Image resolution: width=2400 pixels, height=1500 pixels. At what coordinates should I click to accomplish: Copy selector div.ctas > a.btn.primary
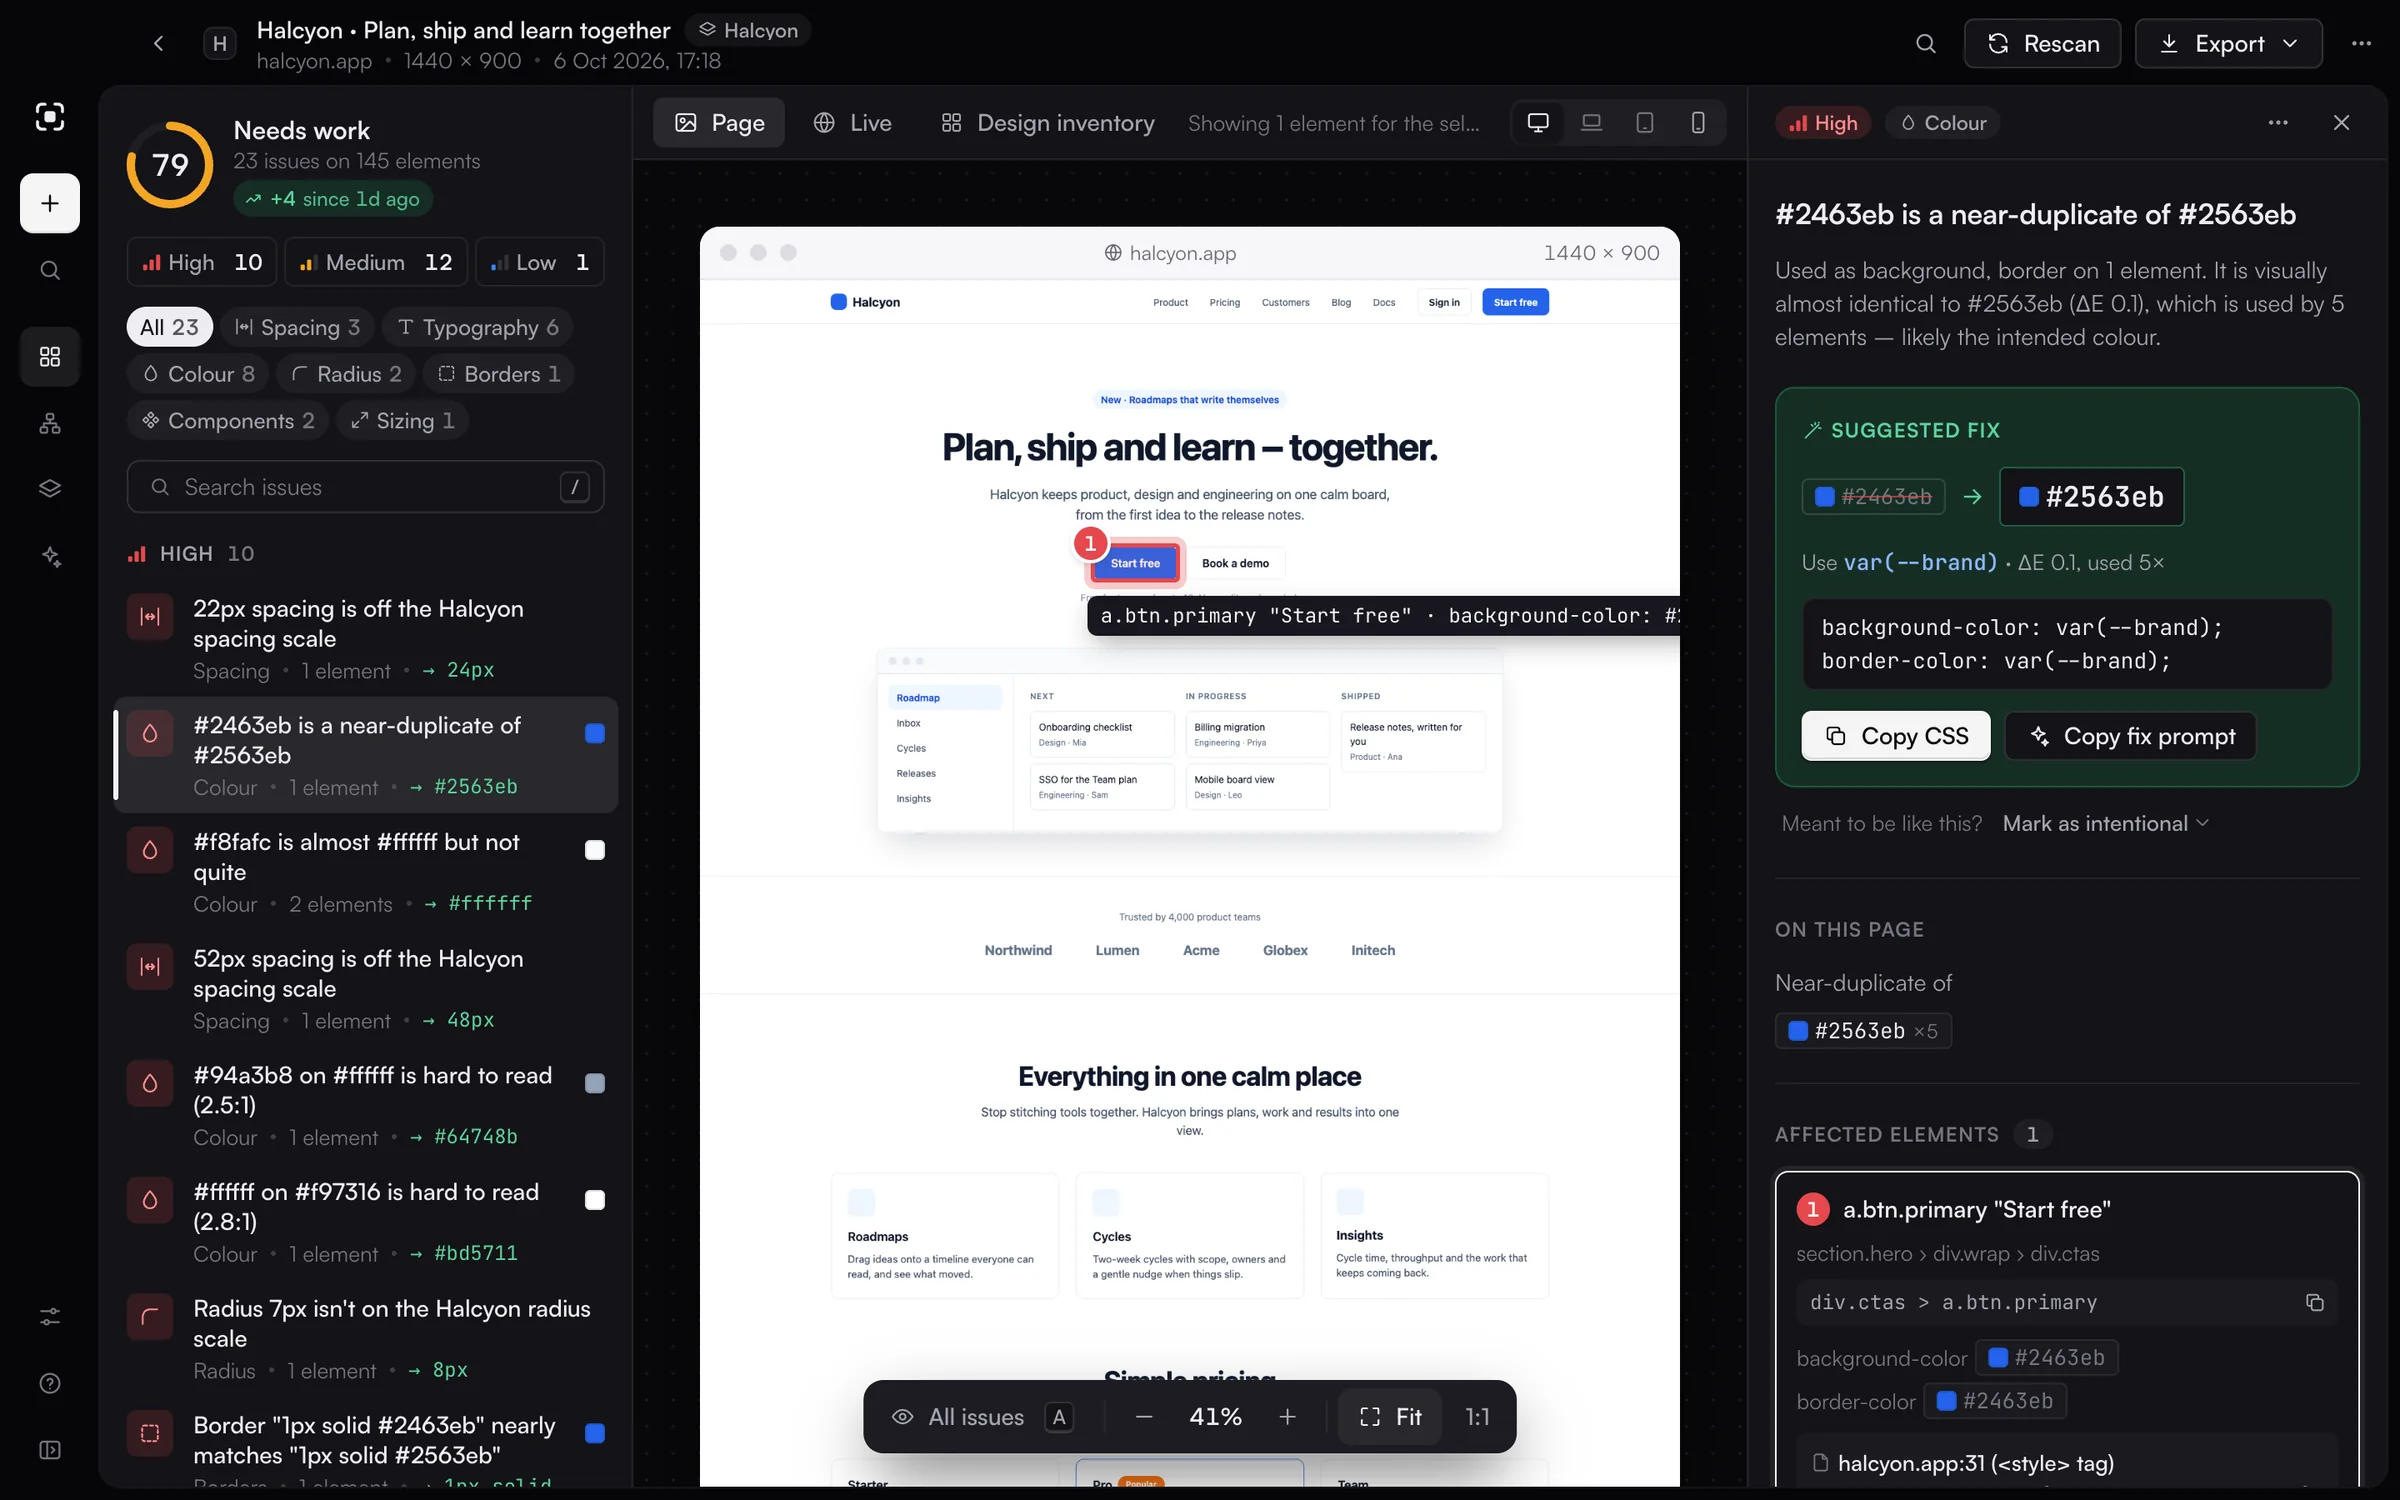(x=2314, y=1302)
